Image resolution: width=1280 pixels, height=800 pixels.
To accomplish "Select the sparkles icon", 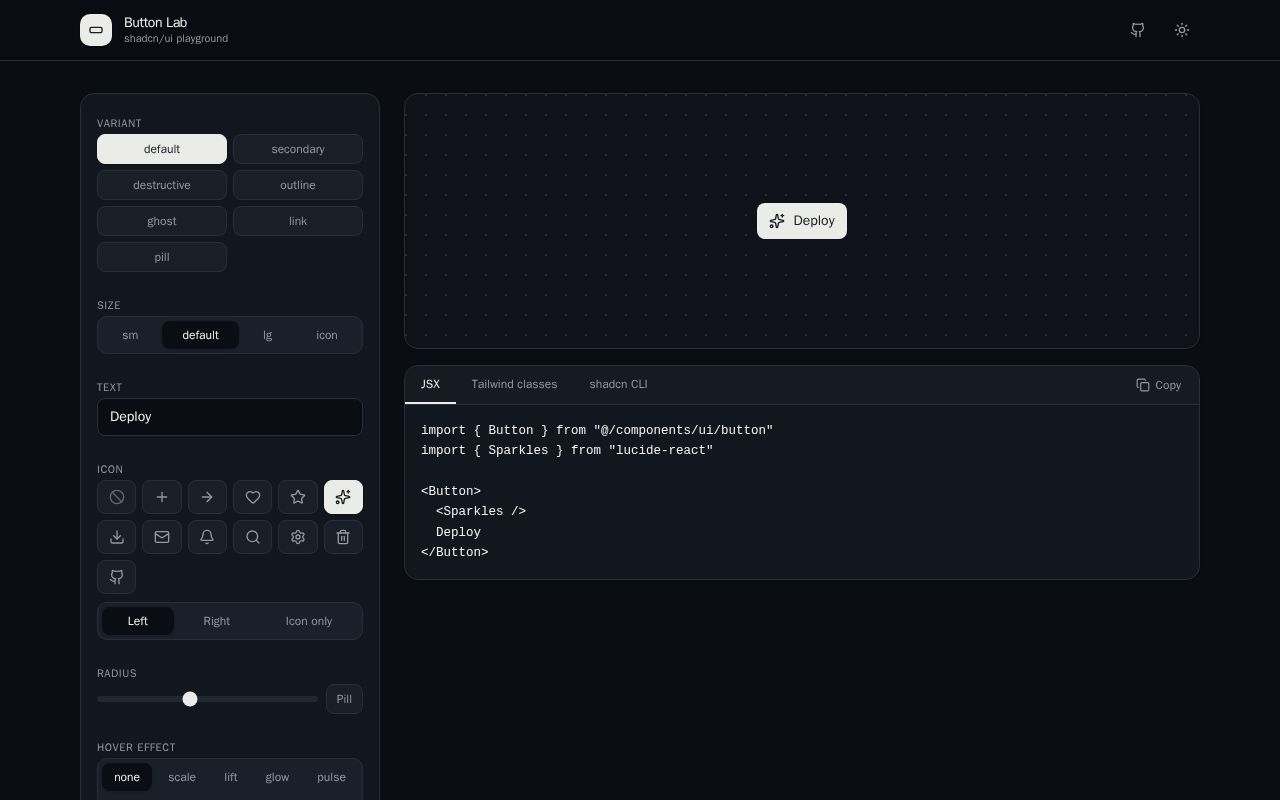I will pyautogui.click(x=343, y=497).
